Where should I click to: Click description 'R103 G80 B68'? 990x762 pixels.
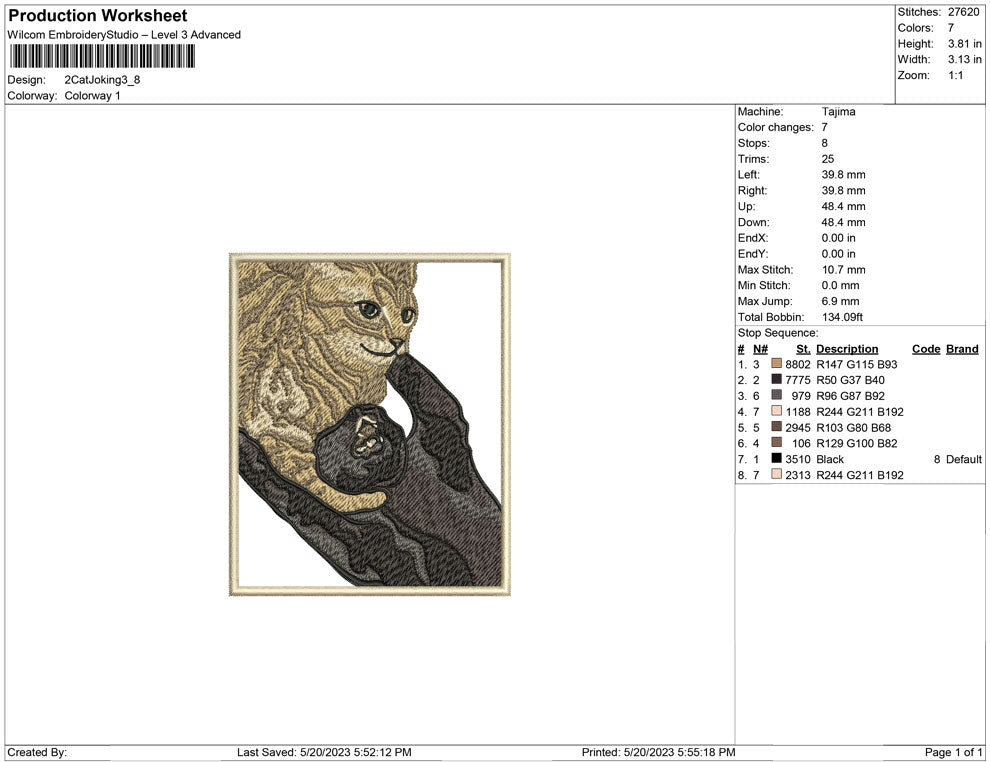pyautogui.click(x=854, y=427)
